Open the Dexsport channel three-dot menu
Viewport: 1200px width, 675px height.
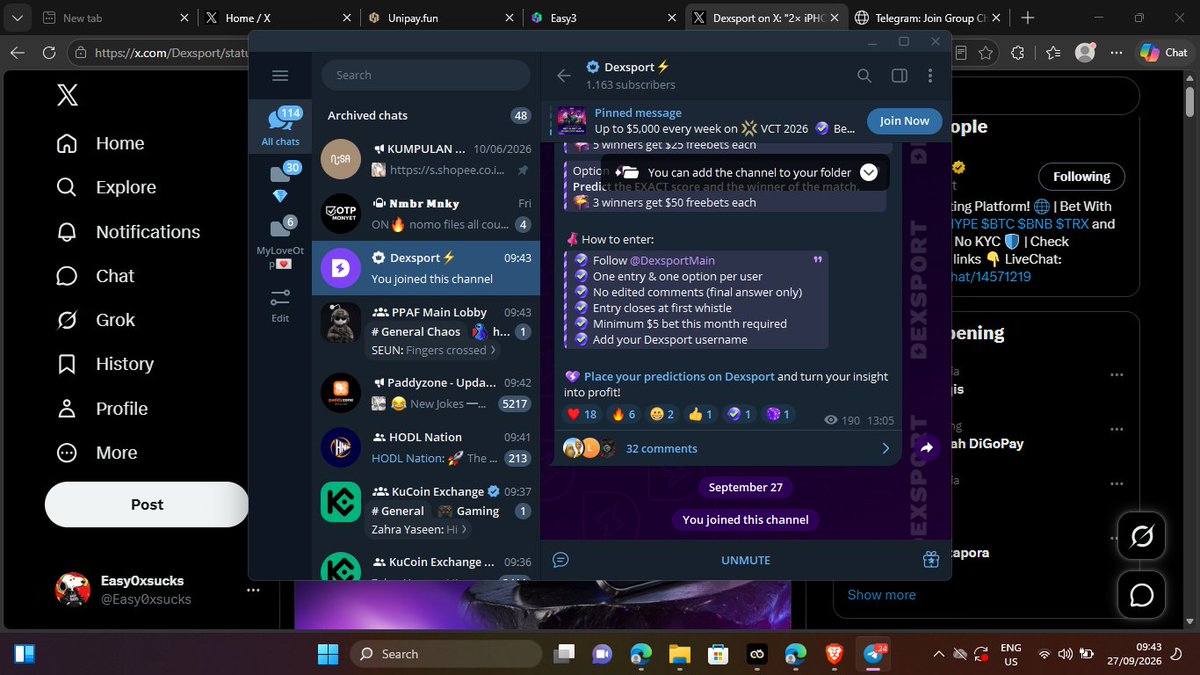(931, 75)
